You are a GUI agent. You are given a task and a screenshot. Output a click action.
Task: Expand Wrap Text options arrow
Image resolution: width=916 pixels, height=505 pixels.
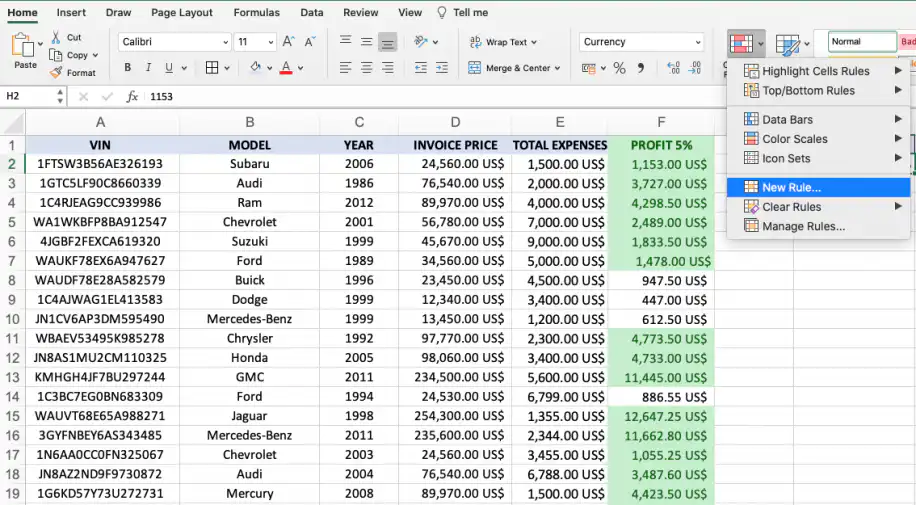coord(534,42)
